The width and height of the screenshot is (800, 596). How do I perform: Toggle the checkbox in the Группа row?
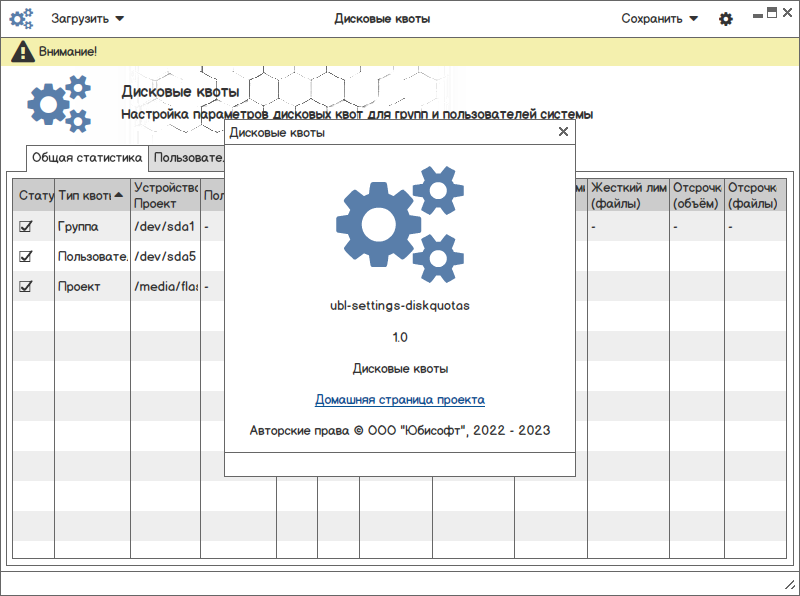coord(26,226)
